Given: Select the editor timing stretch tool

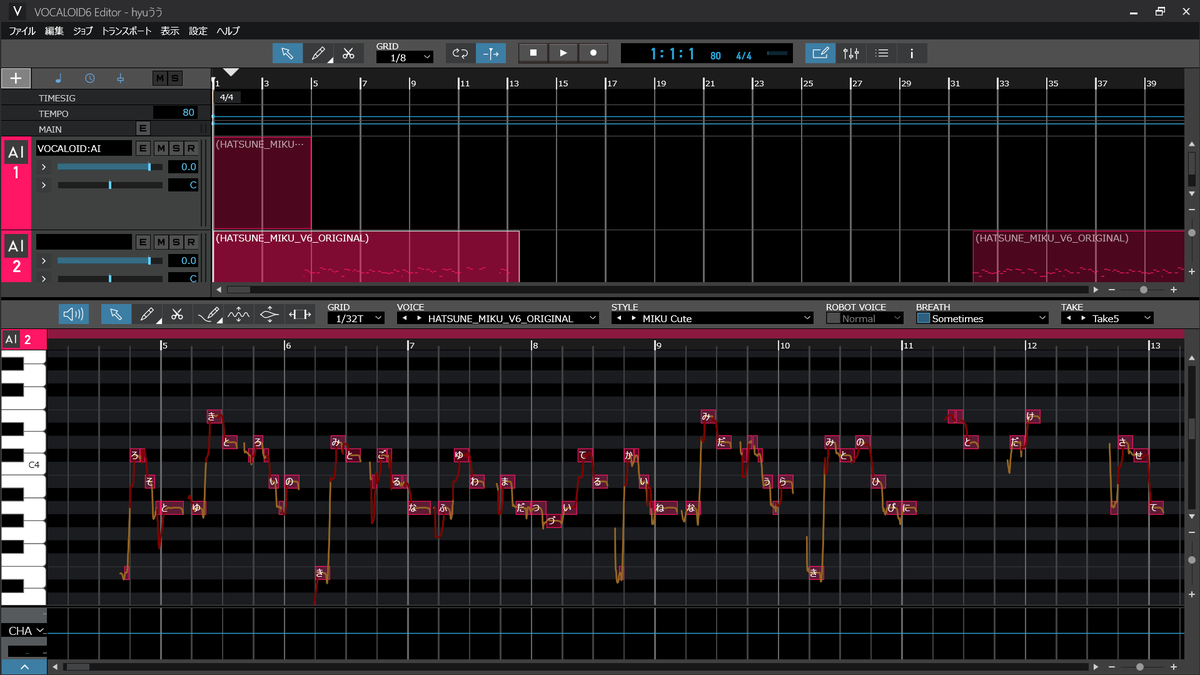Looking at the screenshot, I should (299, 314).
